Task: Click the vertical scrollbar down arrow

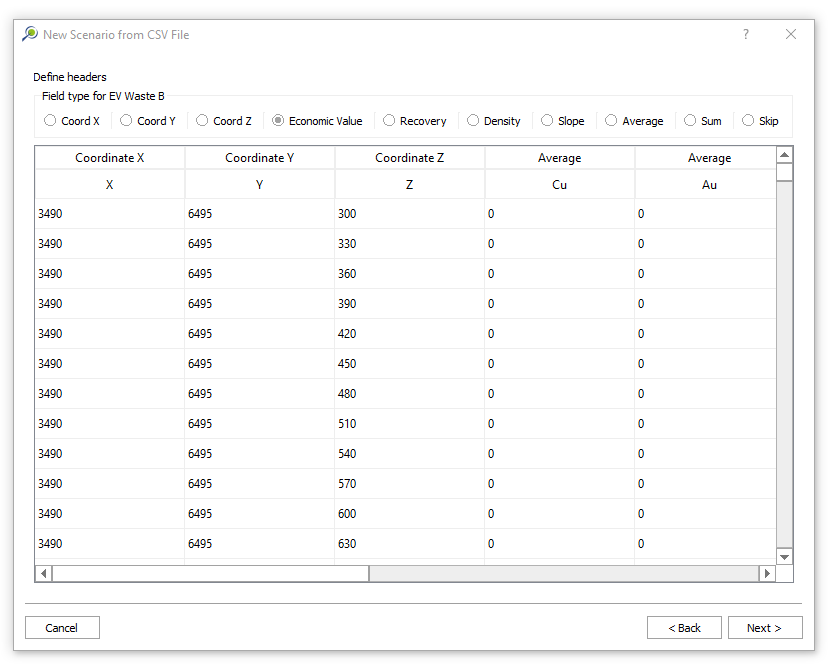Action: click(x=784, y=556)
